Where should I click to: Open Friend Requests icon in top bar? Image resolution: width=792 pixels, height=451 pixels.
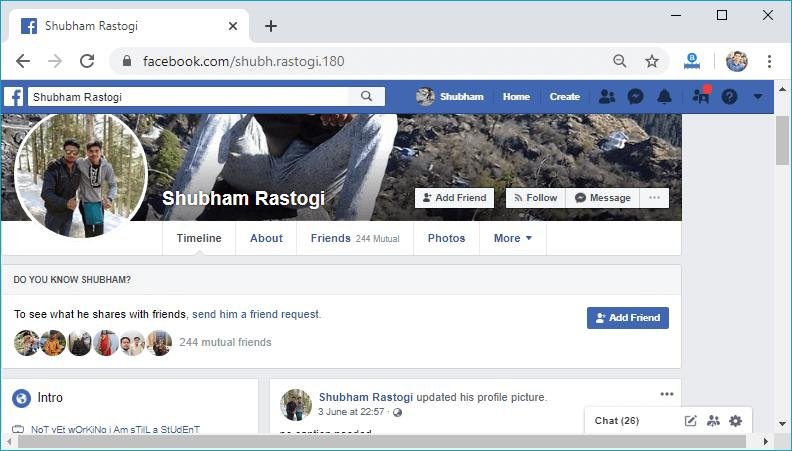tap(607, 96)
